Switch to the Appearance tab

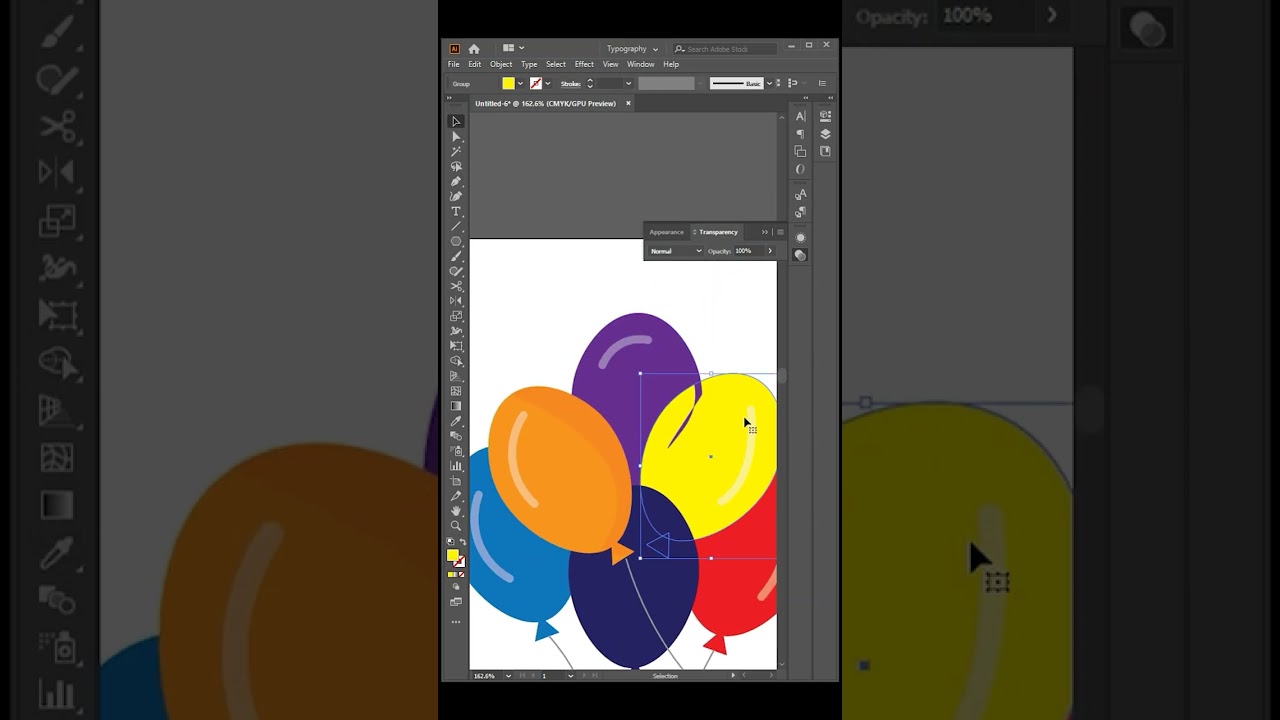pos(666,232)
